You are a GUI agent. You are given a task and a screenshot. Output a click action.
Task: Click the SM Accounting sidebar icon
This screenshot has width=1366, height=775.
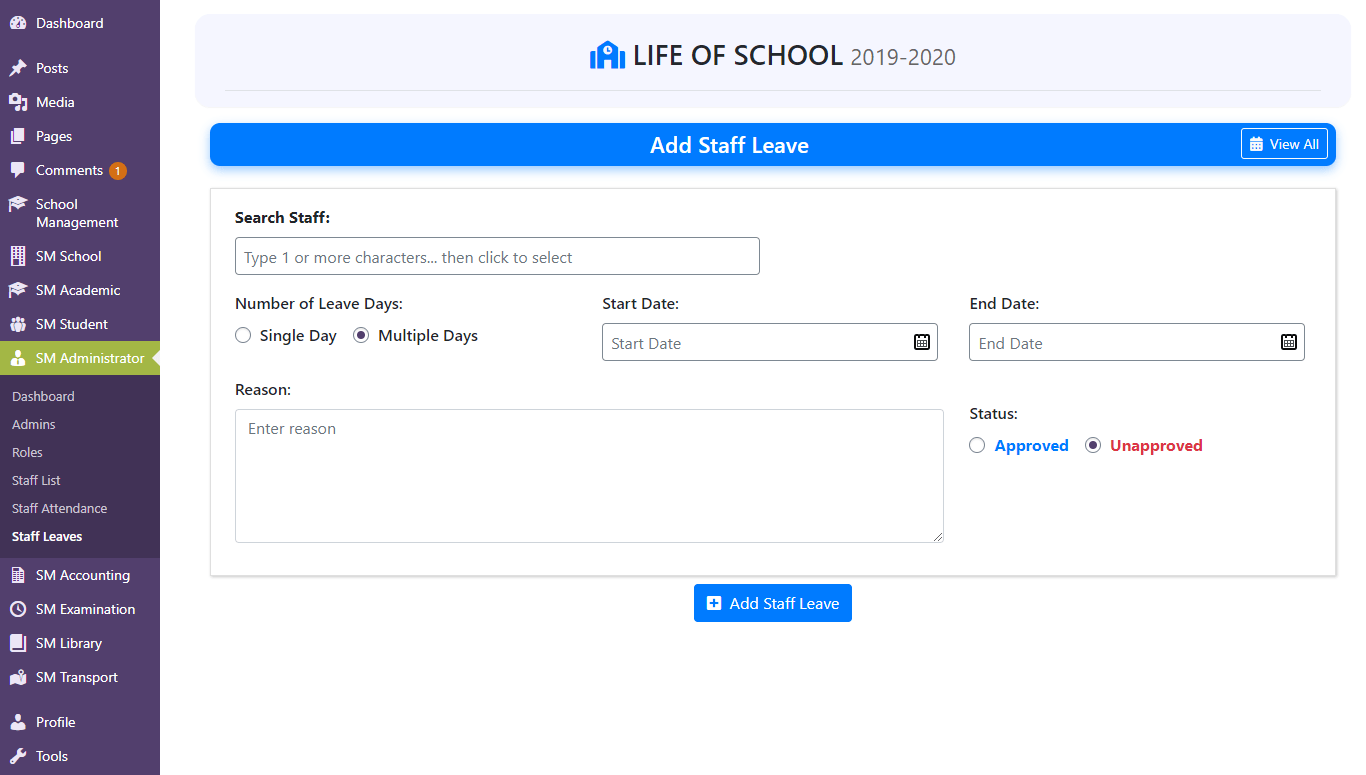point(17,575)
